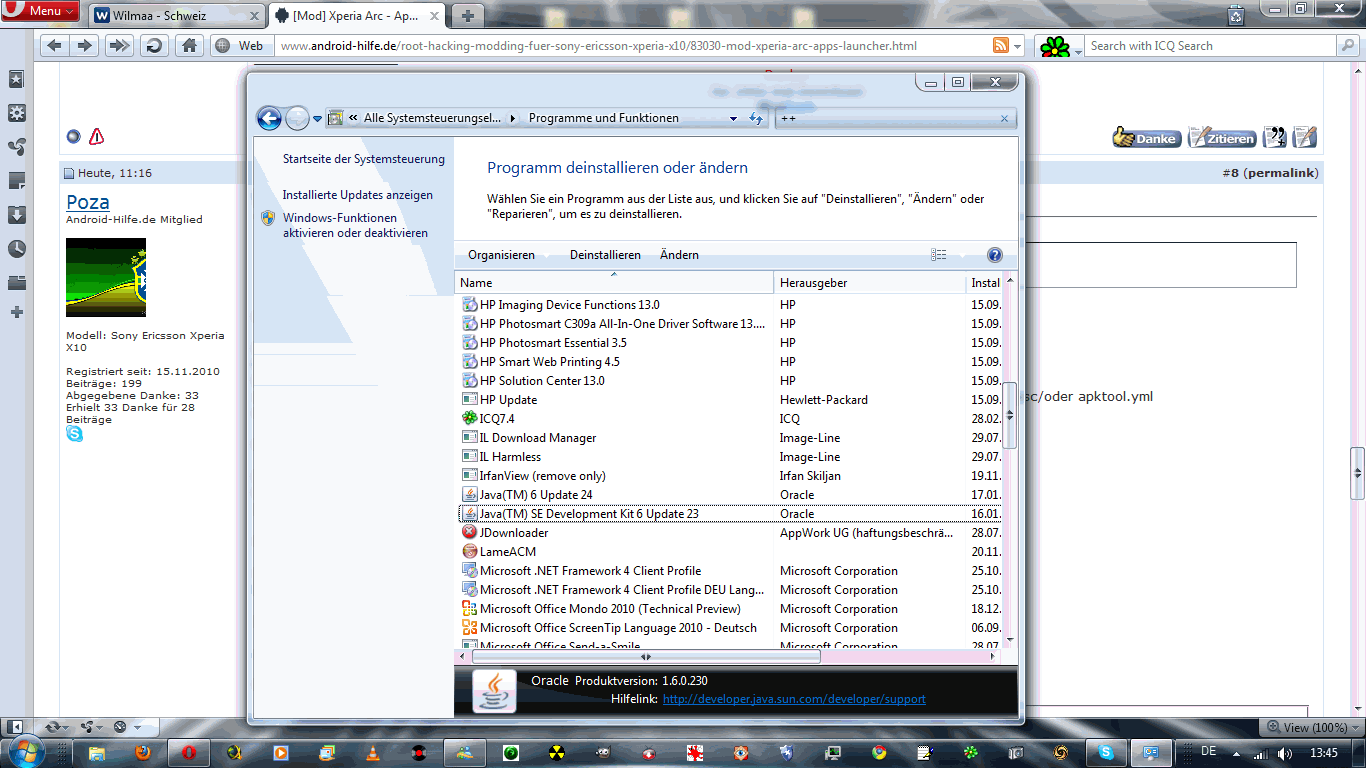Sort programs by Herausgeber column

[869, 283]
